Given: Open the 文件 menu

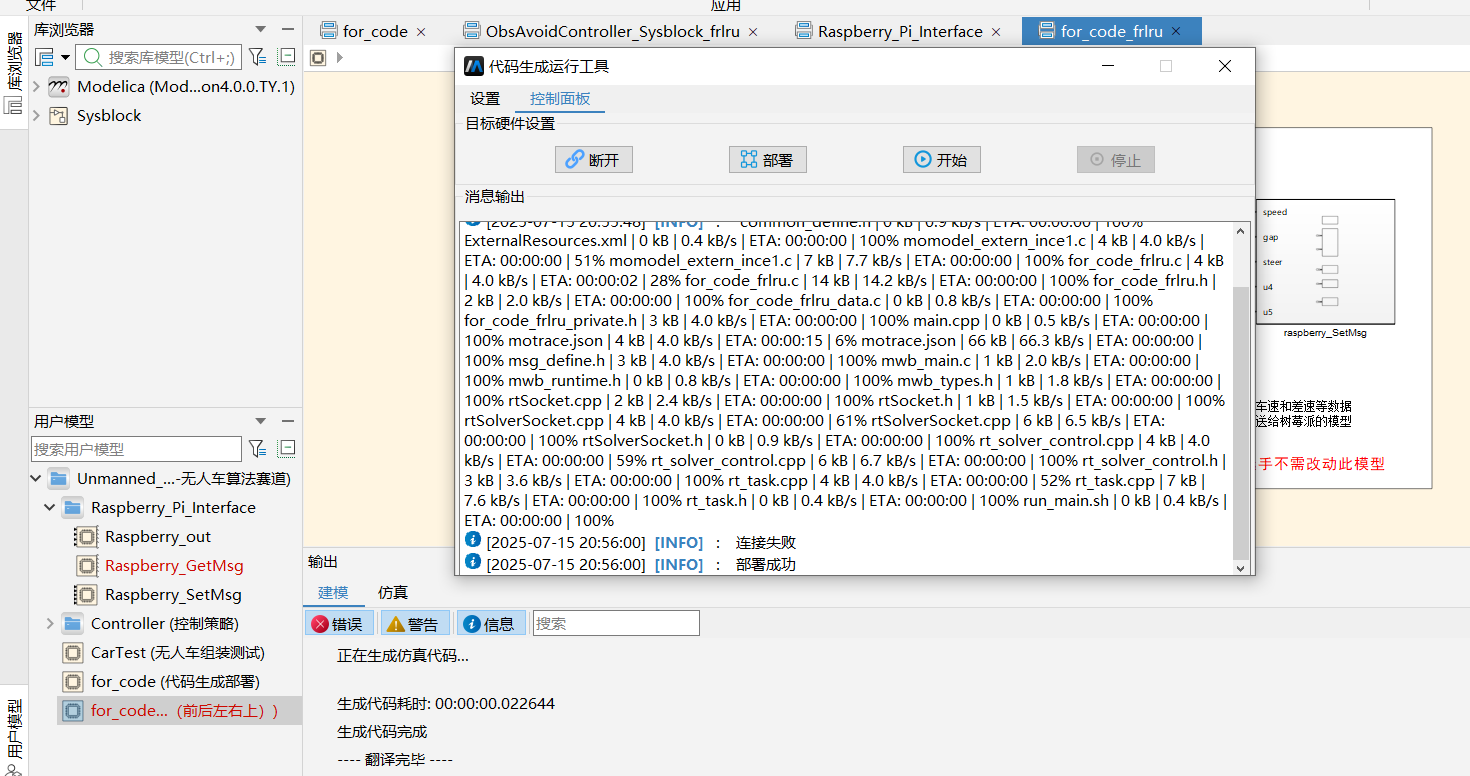Looking at the screenshot, I should click(41, 5).
